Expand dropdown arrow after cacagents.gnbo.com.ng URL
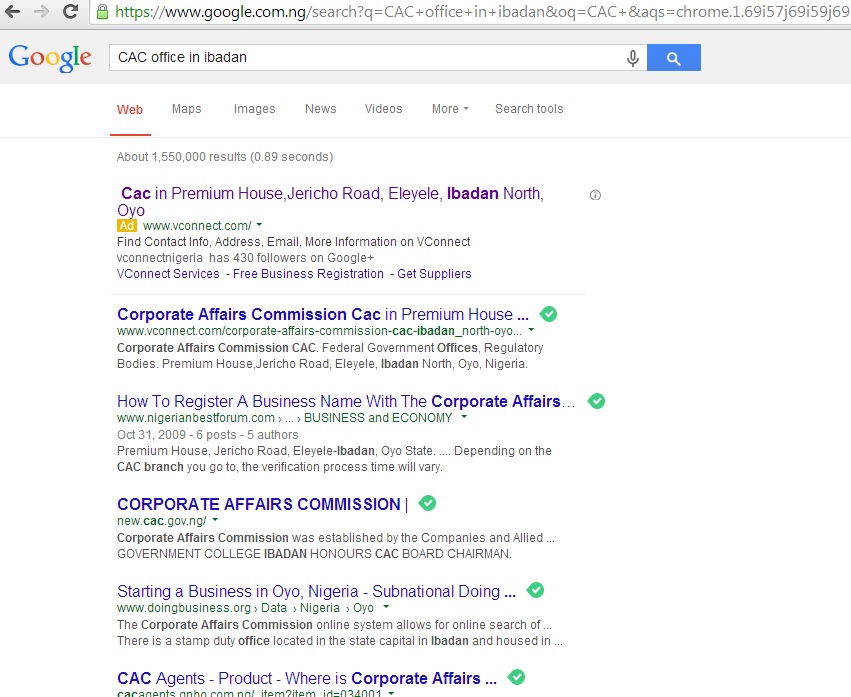Viewport: 851px width, 697px height. (391, 693)
